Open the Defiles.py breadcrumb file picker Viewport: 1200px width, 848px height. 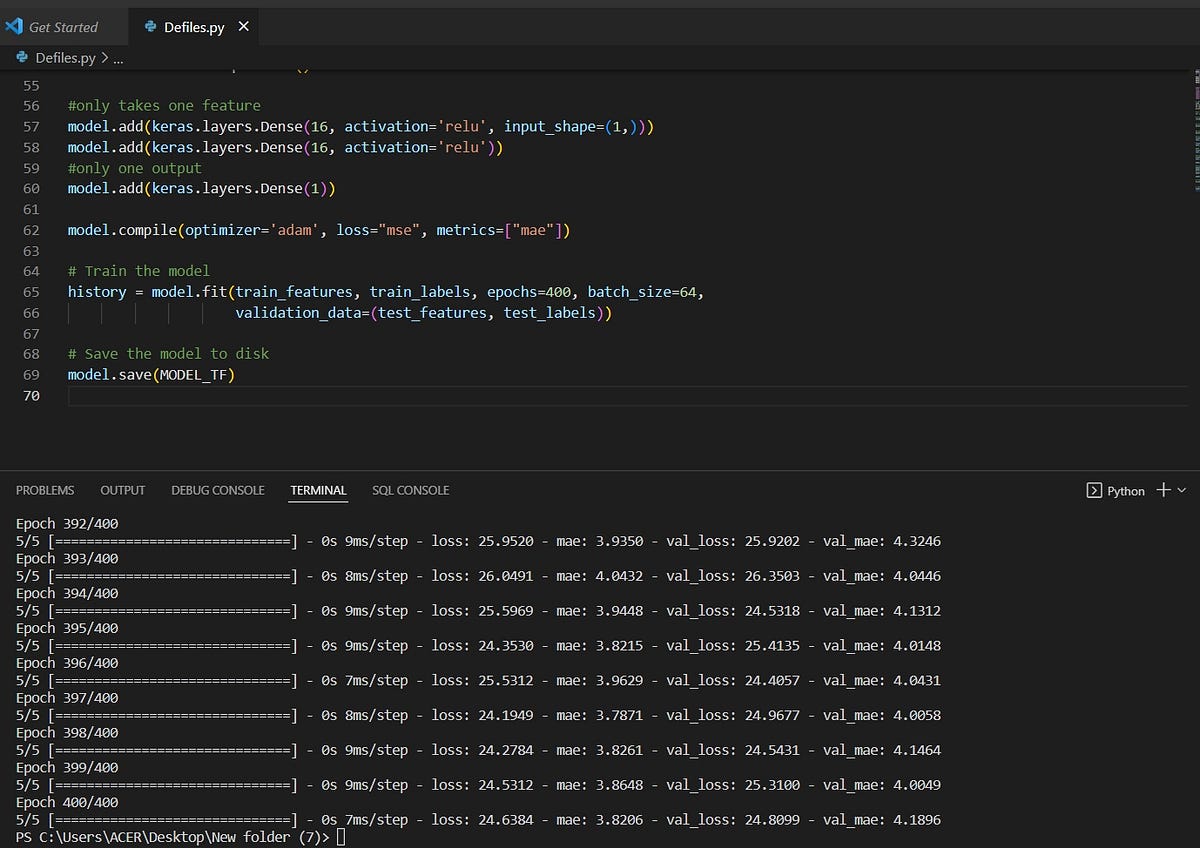(65, 58)
